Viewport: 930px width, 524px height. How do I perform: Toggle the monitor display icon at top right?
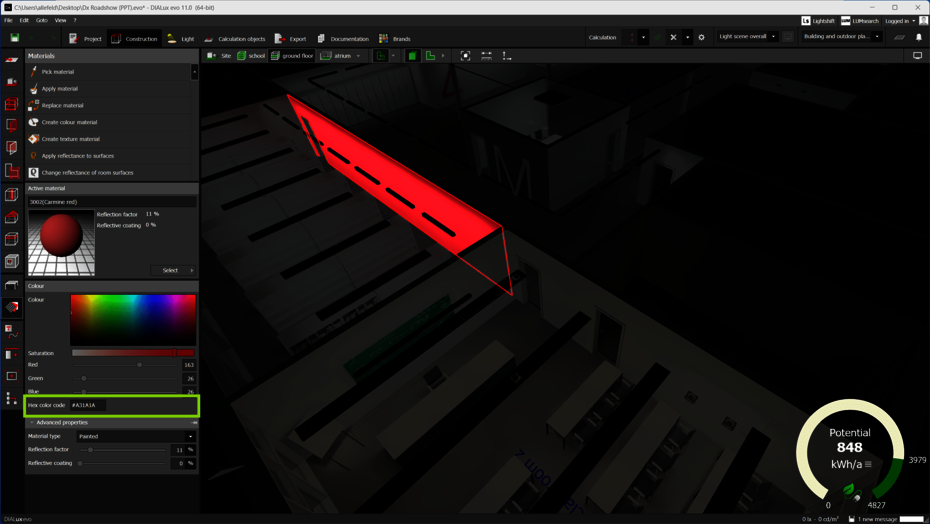[917, 56]
